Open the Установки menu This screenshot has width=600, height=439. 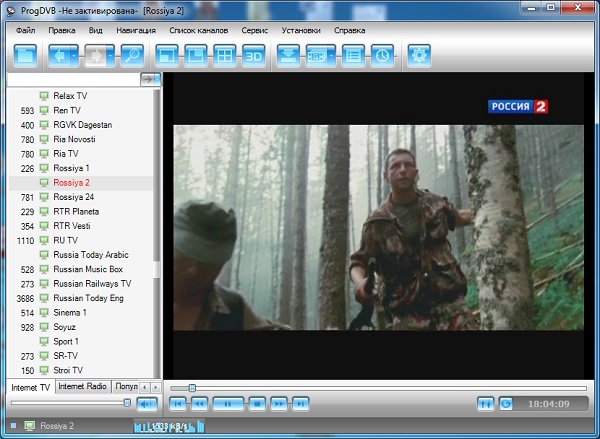click(x=301, y=30)
